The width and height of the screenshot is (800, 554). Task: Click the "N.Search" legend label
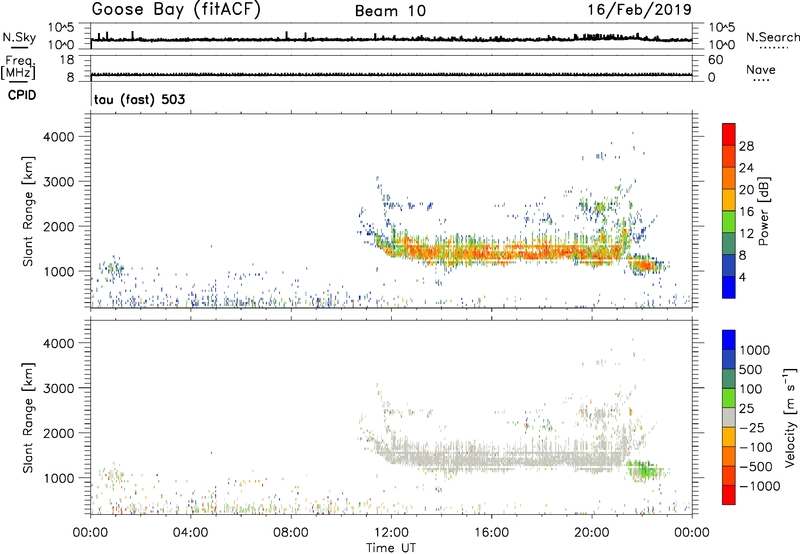click(x=772, y=37)
